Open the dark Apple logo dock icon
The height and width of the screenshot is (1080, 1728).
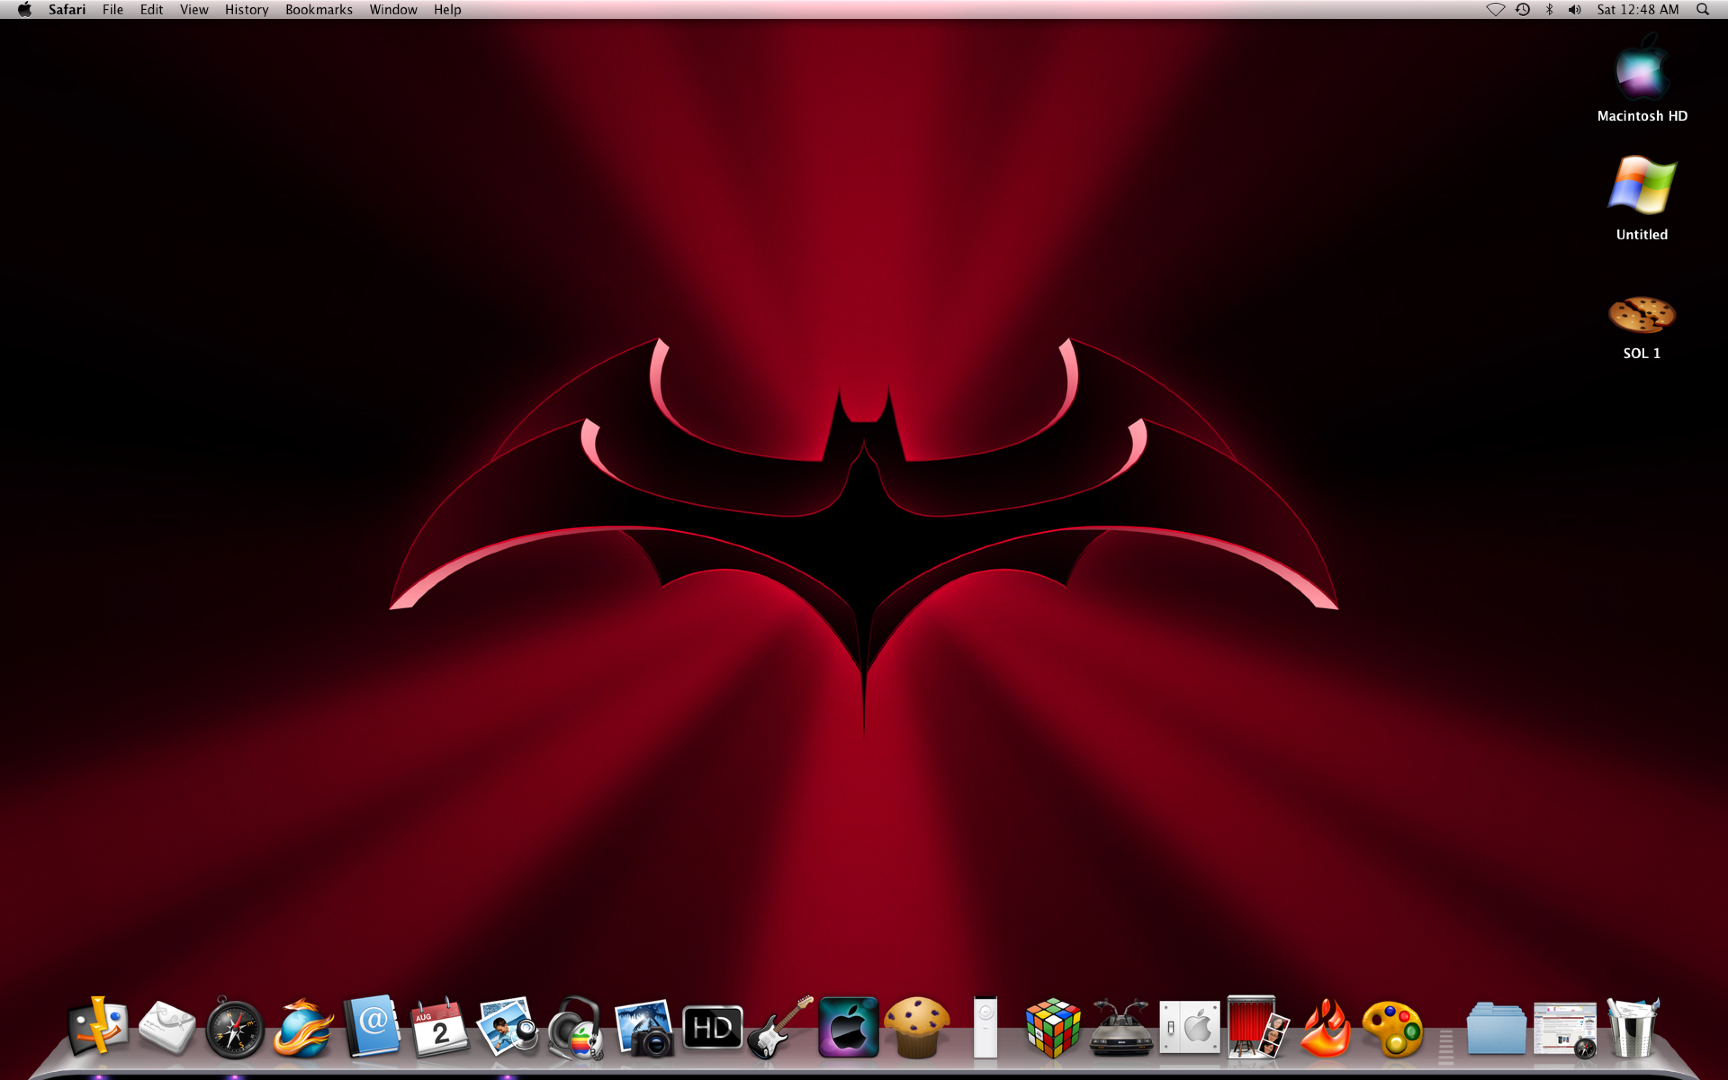pos(849,1027)
